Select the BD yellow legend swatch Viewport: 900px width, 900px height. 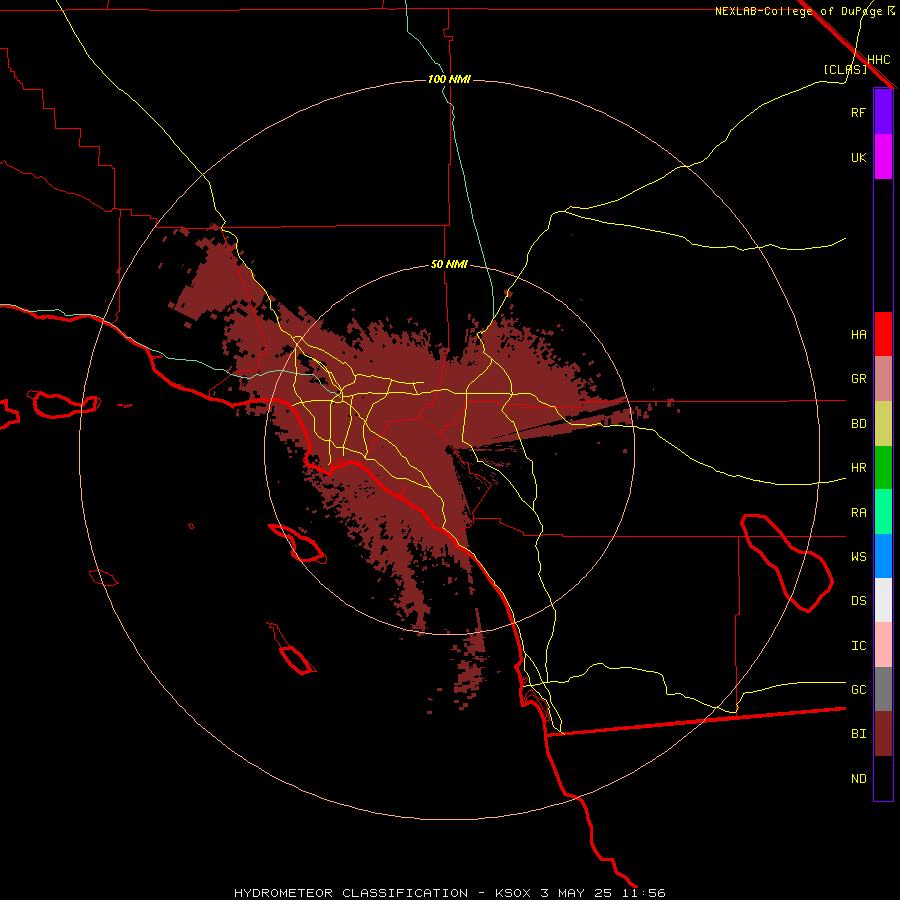[x=883, y=423]
